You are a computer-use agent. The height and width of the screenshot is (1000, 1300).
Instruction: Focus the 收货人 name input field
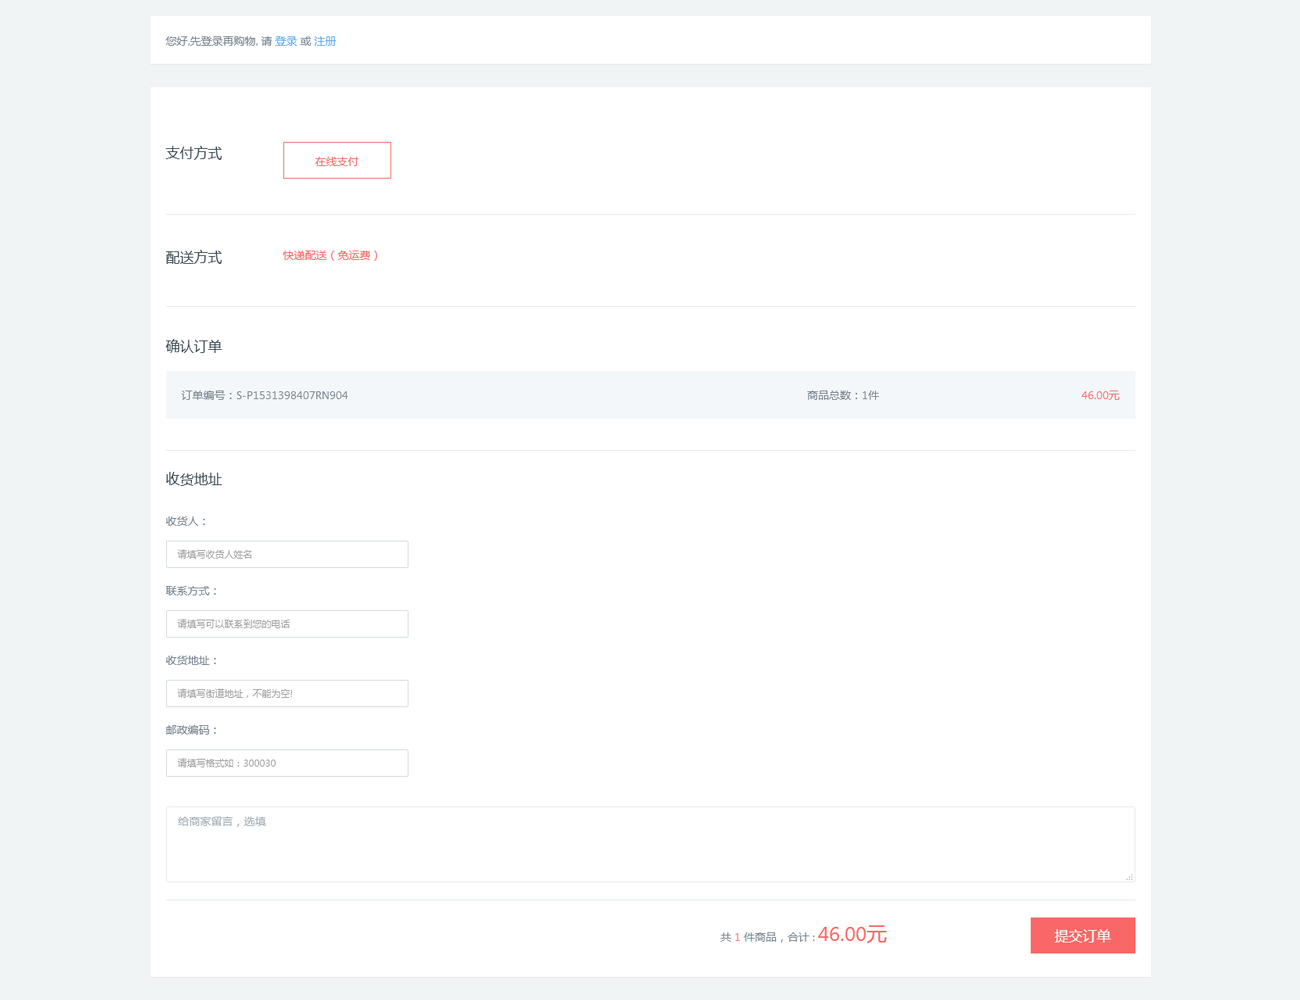[287, 554]
